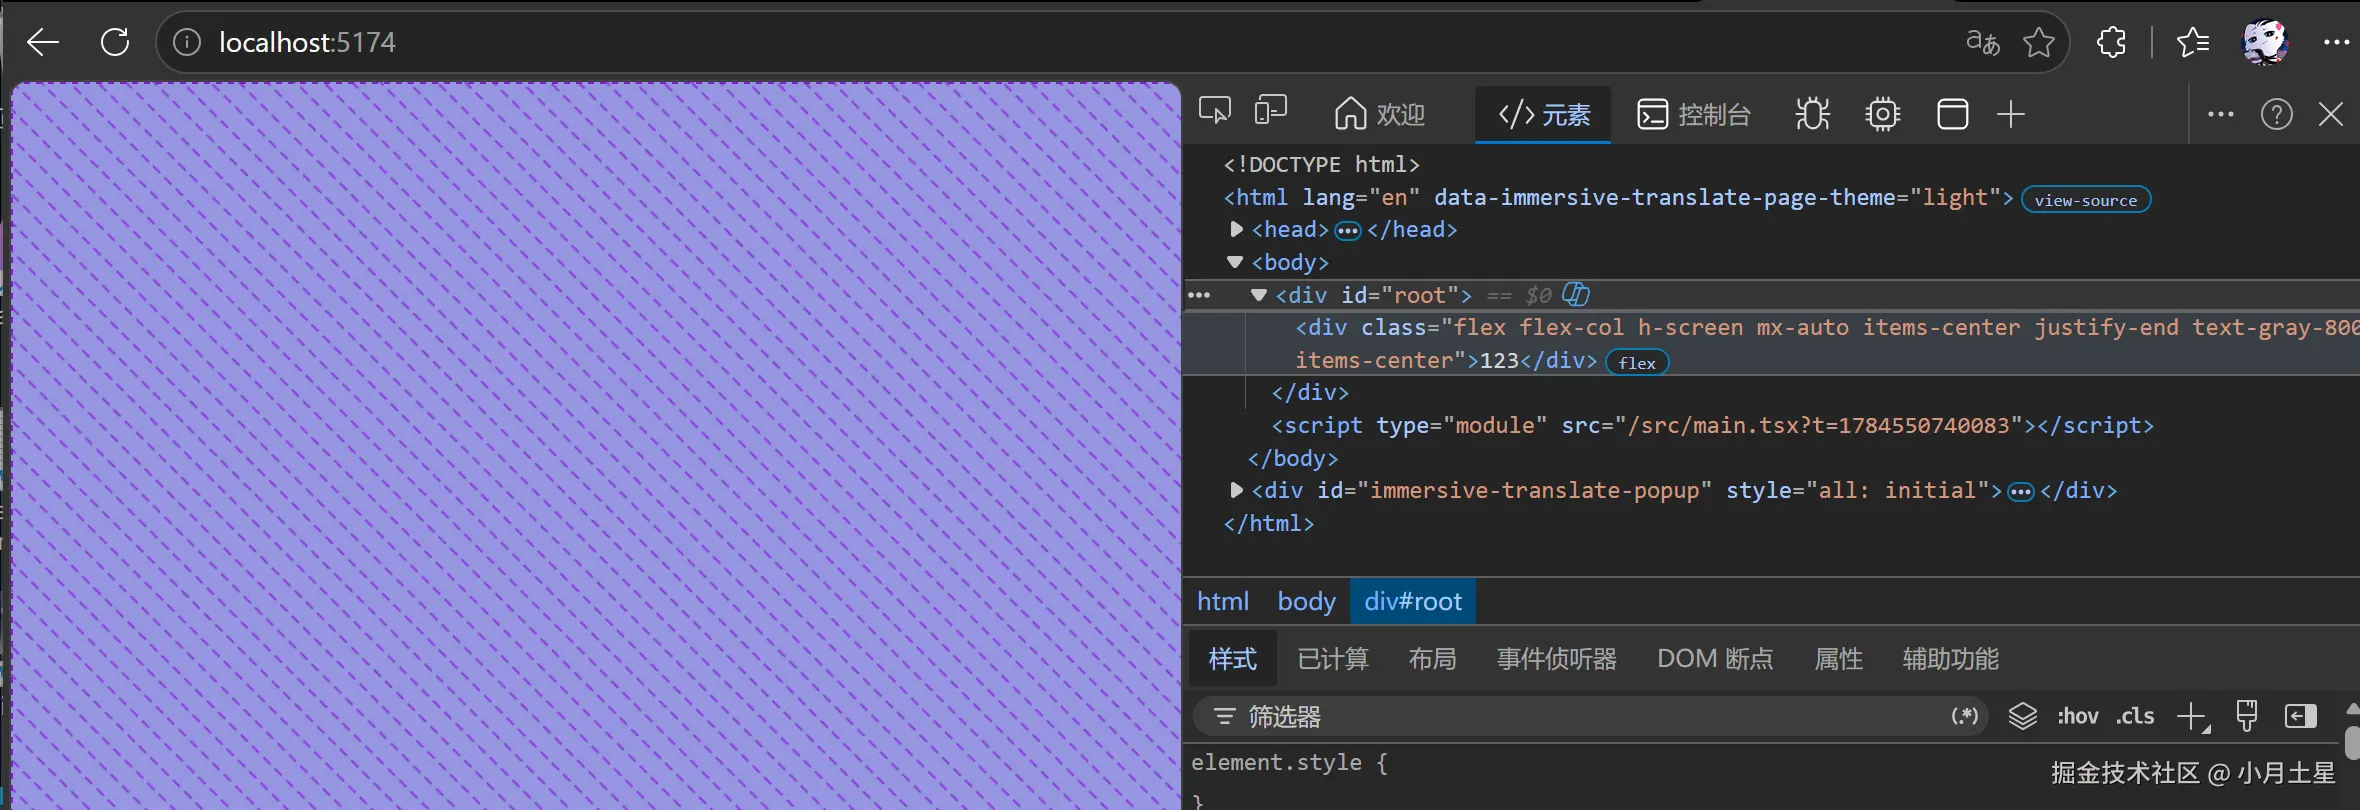Select the 辅助功能 accessibility tab

point(1950,659)
